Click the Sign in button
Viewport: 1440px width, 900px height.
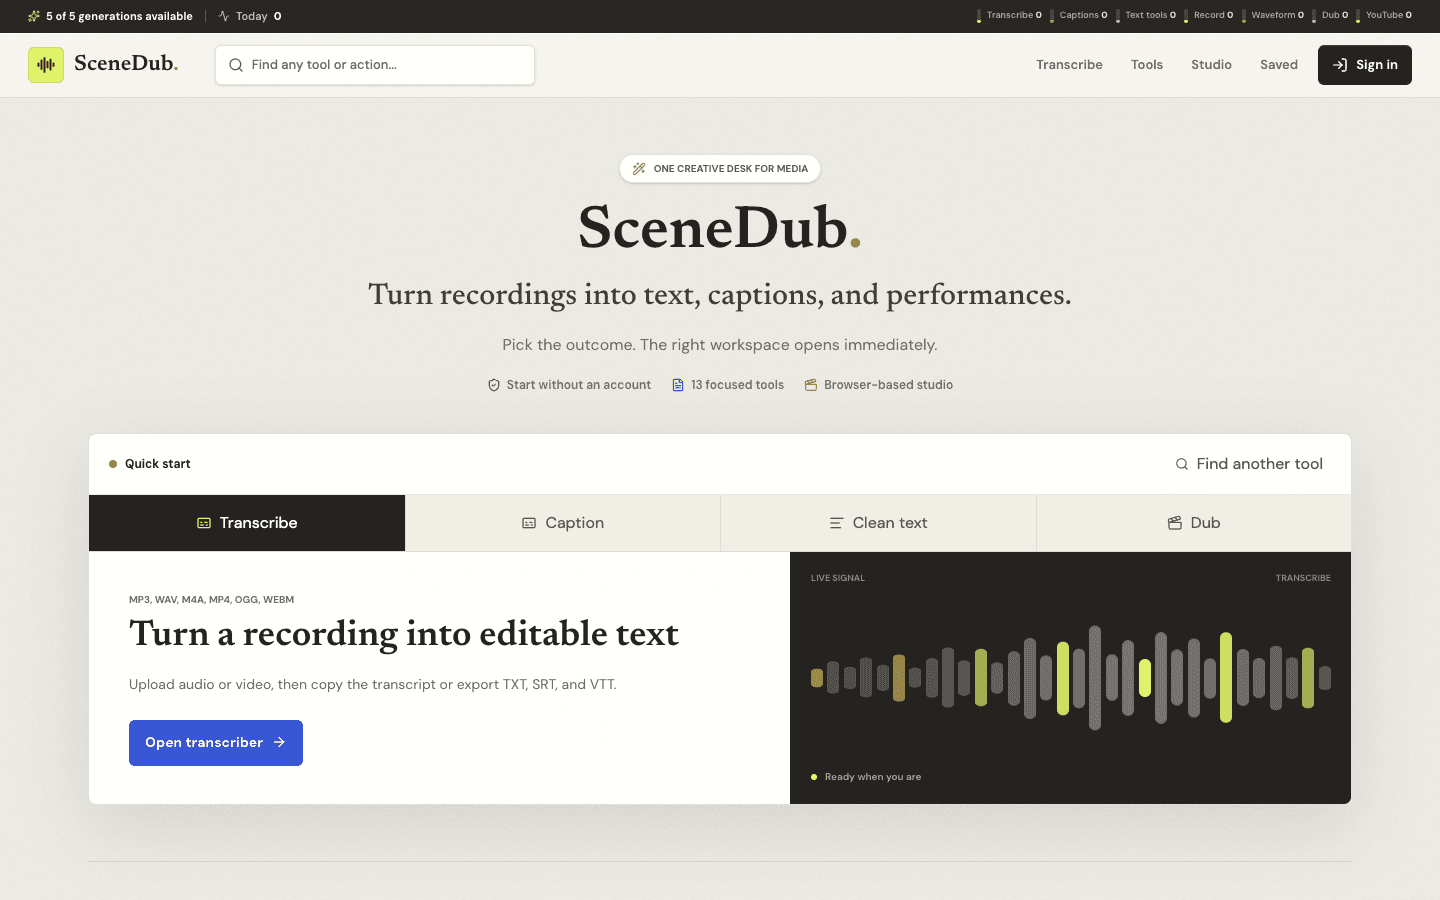[x=1365, y=65]
